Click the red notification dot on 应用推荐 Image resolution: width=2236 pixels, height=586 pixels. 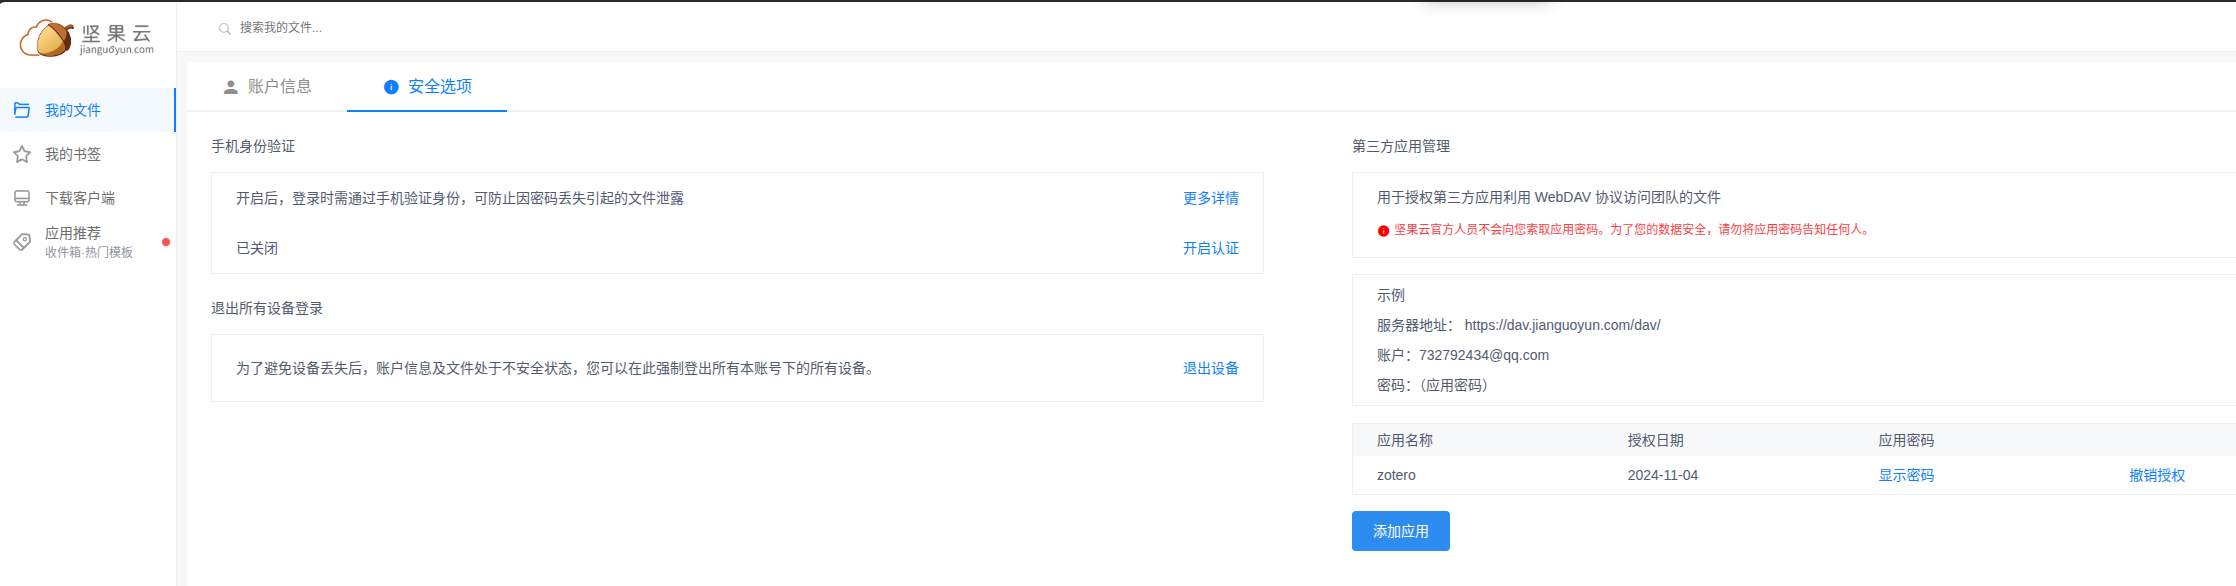(166, 242)
